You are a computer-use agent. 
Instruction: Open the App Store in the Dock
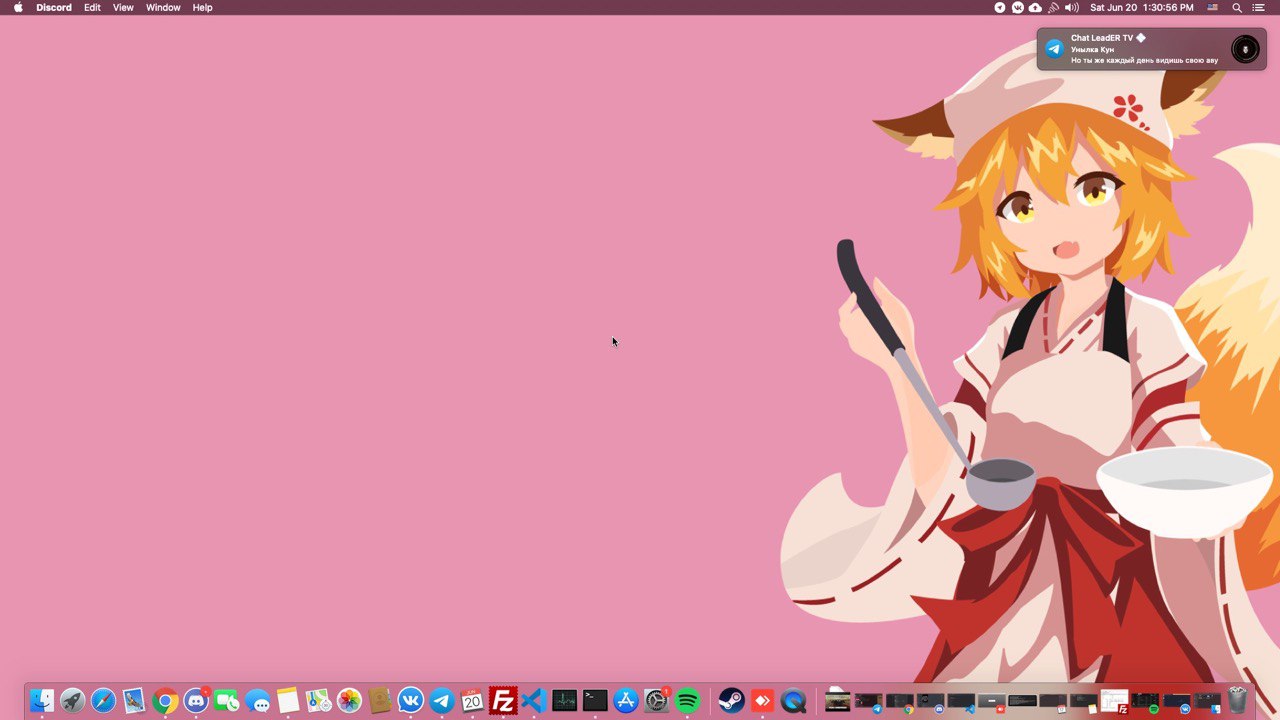point(626,701)
